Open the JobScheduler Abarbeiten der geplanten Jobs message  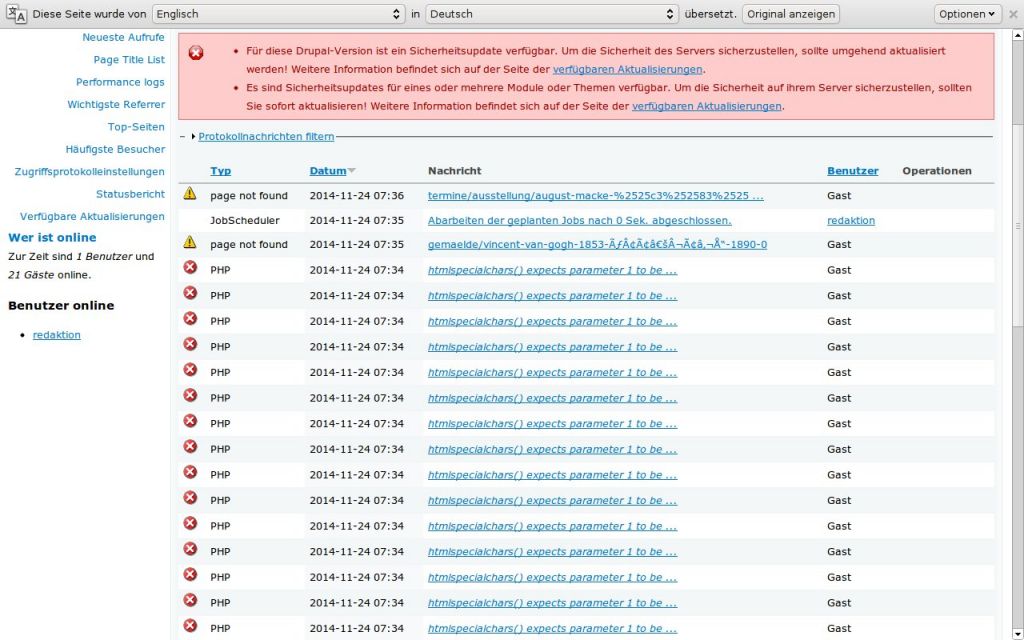579,220
